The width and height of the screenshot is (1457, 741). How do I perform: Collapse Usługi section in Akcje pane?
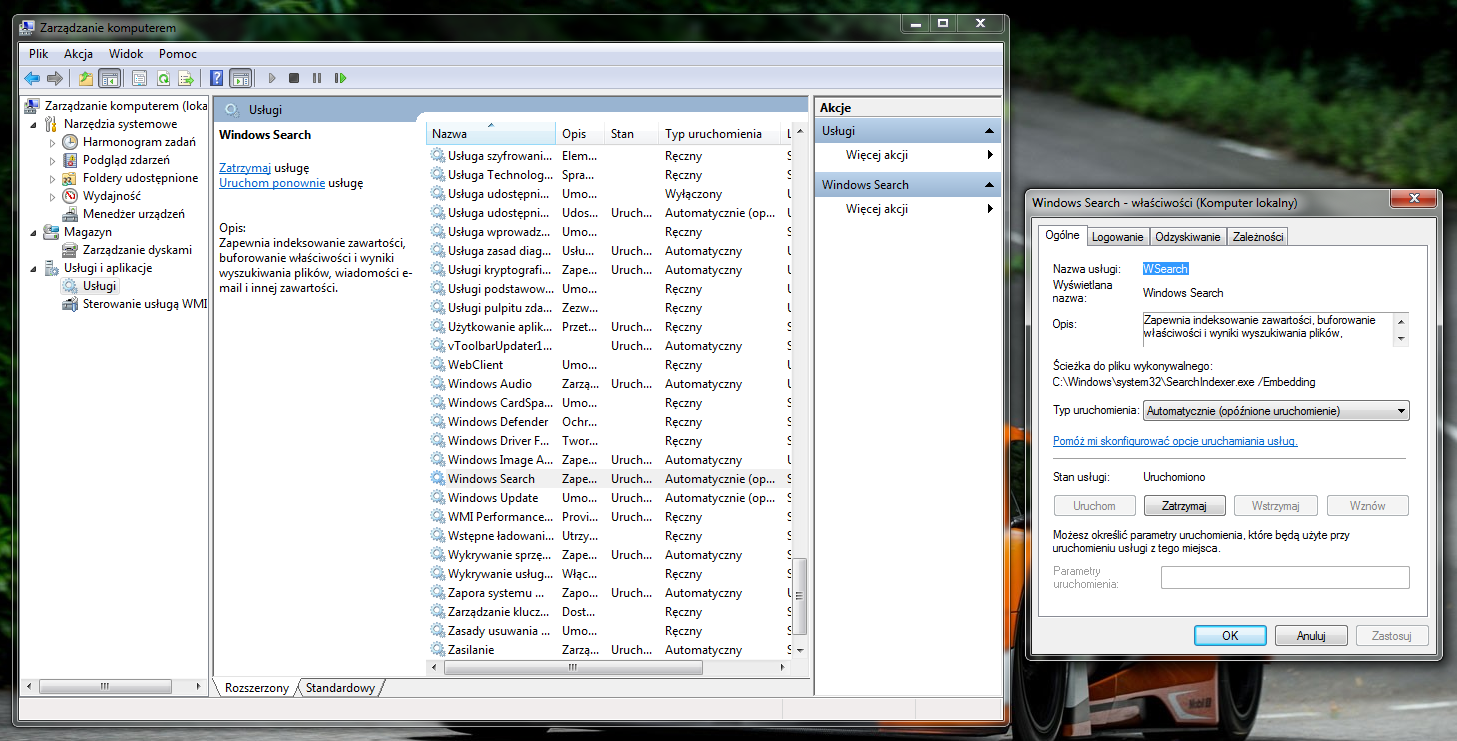tap(989, 131)
